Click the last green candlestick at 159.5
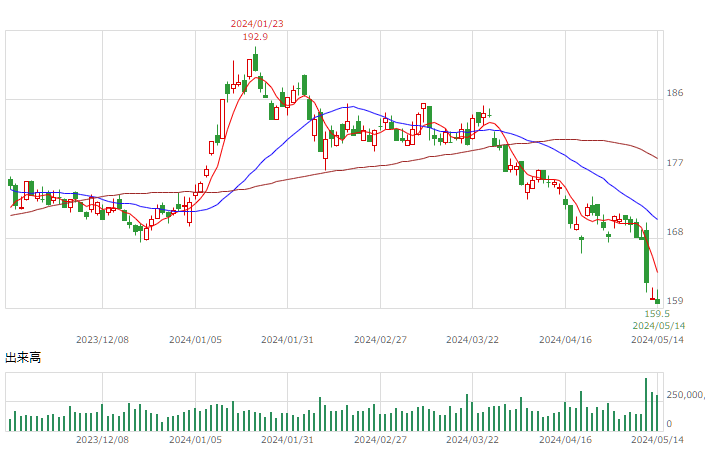 [657, 299]
